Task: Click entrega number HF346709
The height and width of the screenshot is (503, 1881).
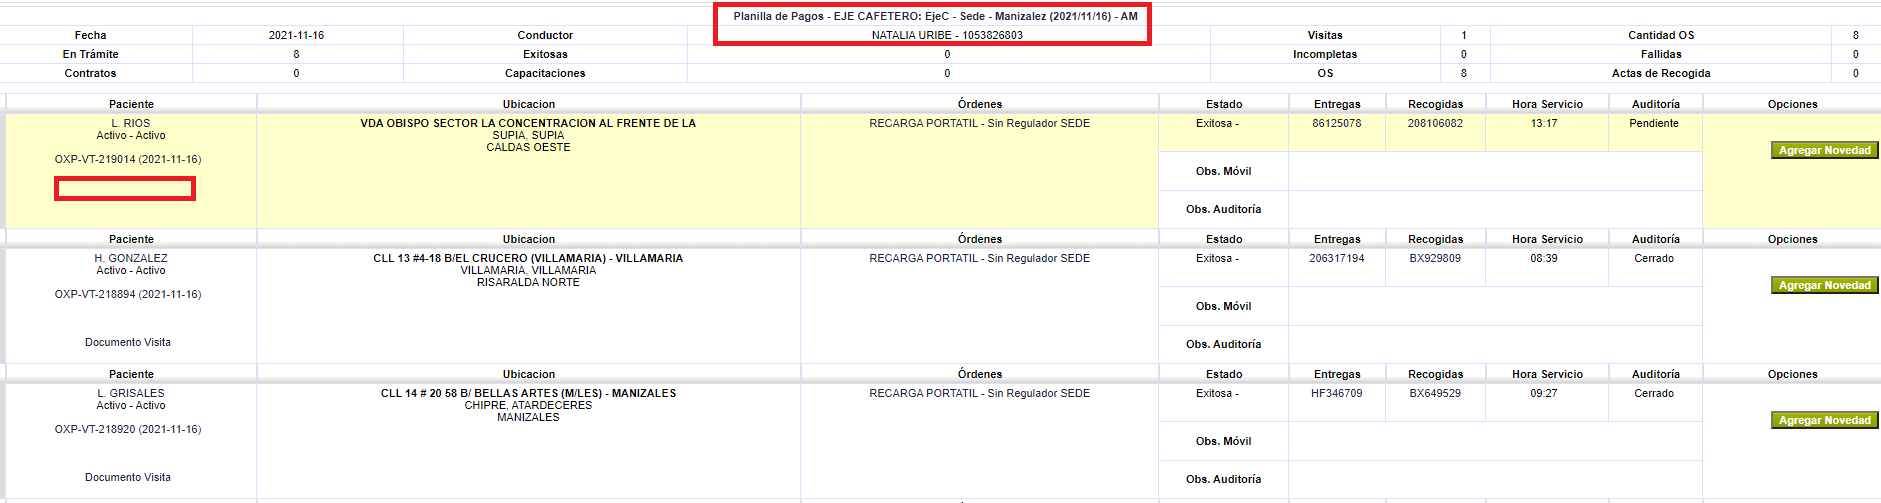Action: 1337,393
